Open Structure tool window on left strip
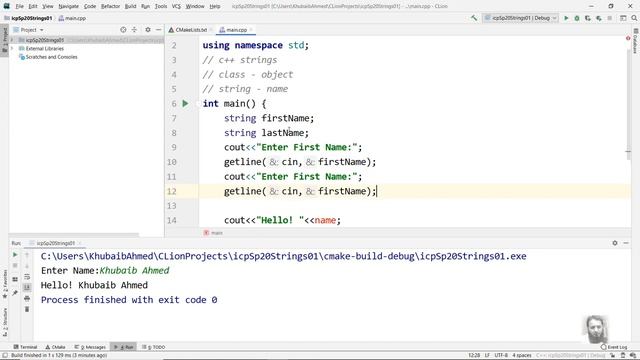Image resolution: width=640 pixels, height=360 pixels. [5, 322]
